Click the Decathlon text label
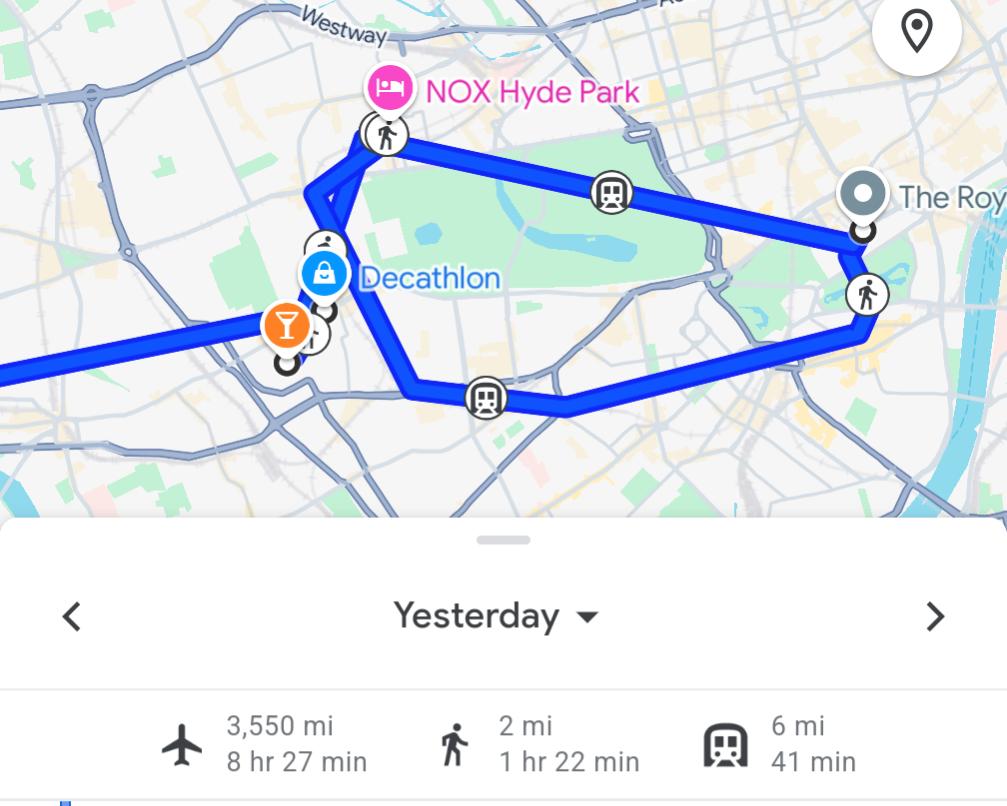 pos(429,278)
